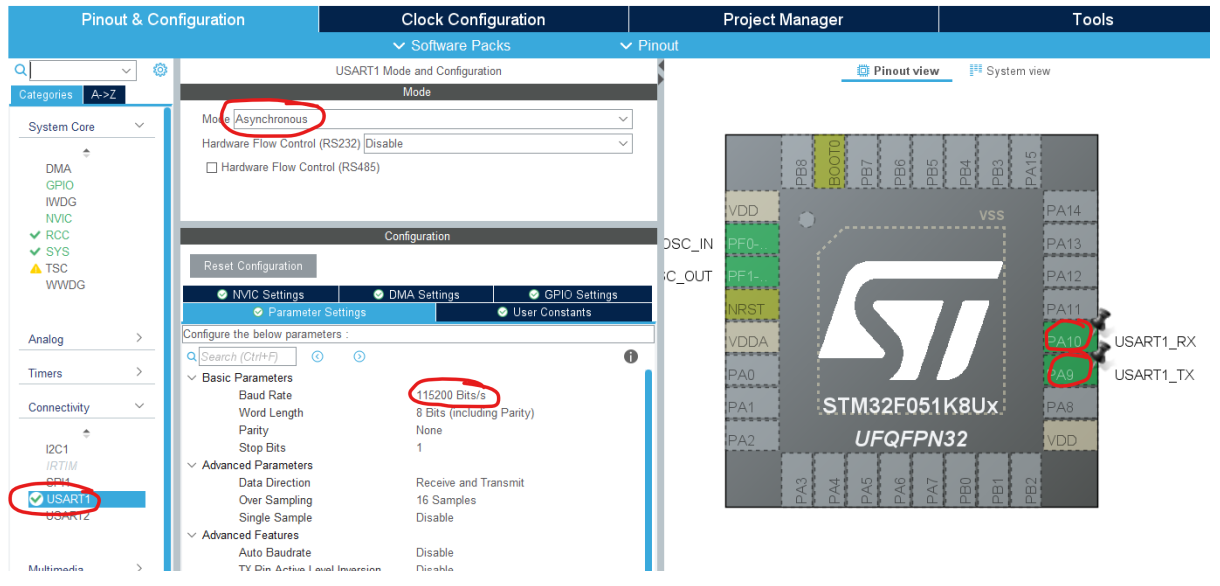The height and width of the screenshot is (586, 1220).
Task: Click the configuration panel vertical scrollbar
Action: [647, 470]
